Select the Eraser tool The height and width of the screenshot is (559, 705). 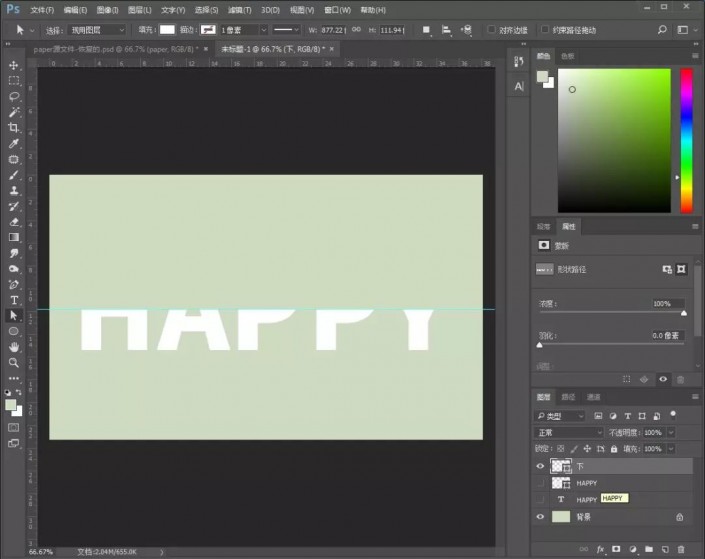[x=13, y=222]
